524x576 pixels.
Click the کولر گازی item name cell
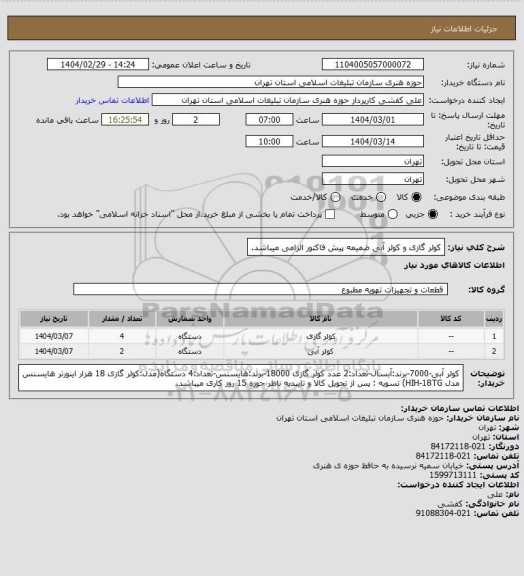pos(321,336)
